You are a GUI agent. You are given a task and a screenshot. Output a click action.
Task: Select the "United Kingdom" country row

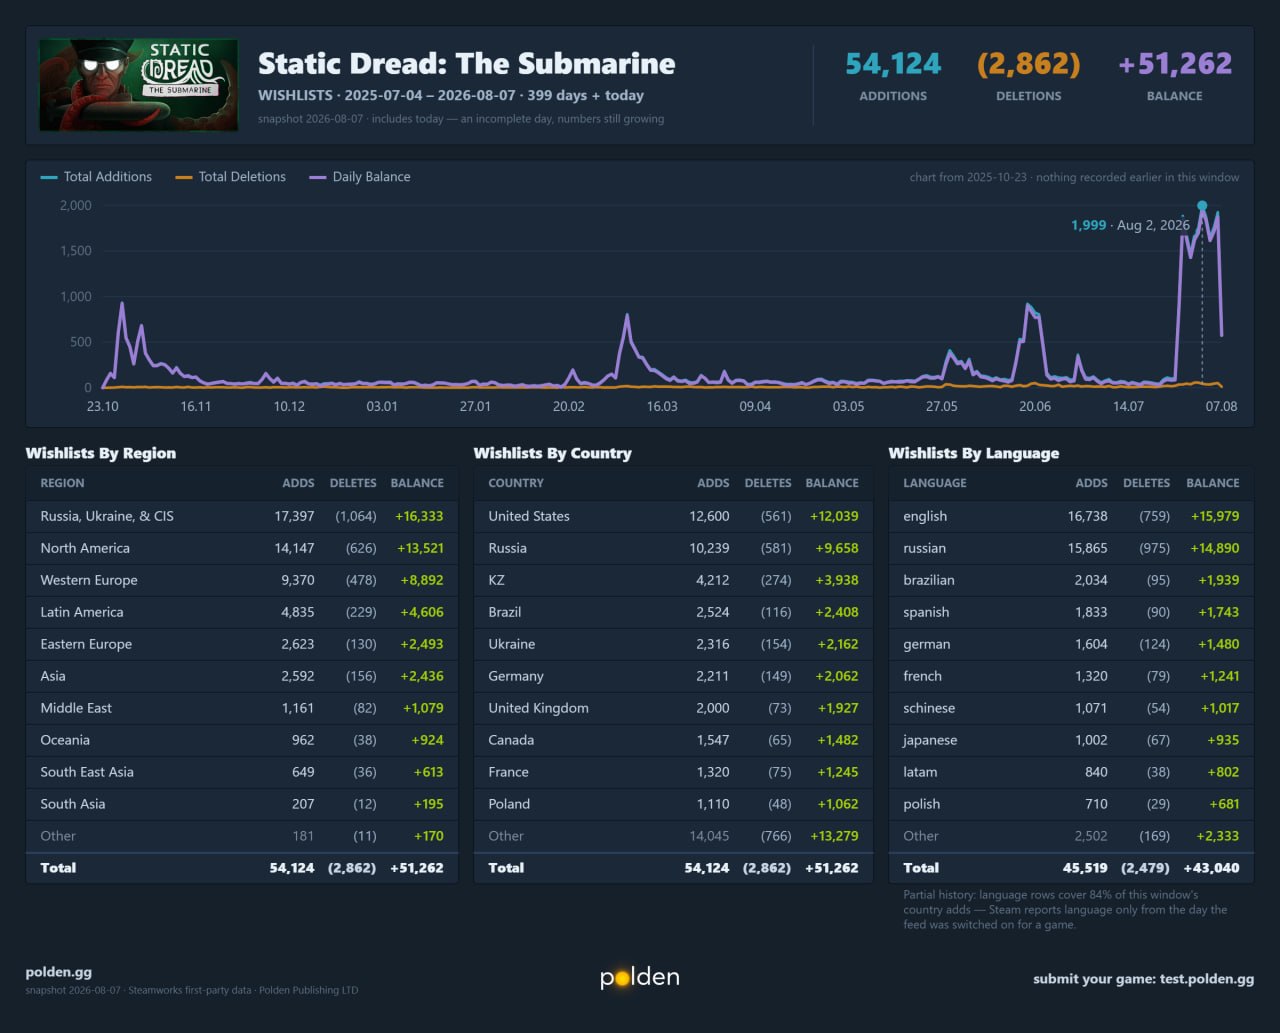(x=673, y=708)
